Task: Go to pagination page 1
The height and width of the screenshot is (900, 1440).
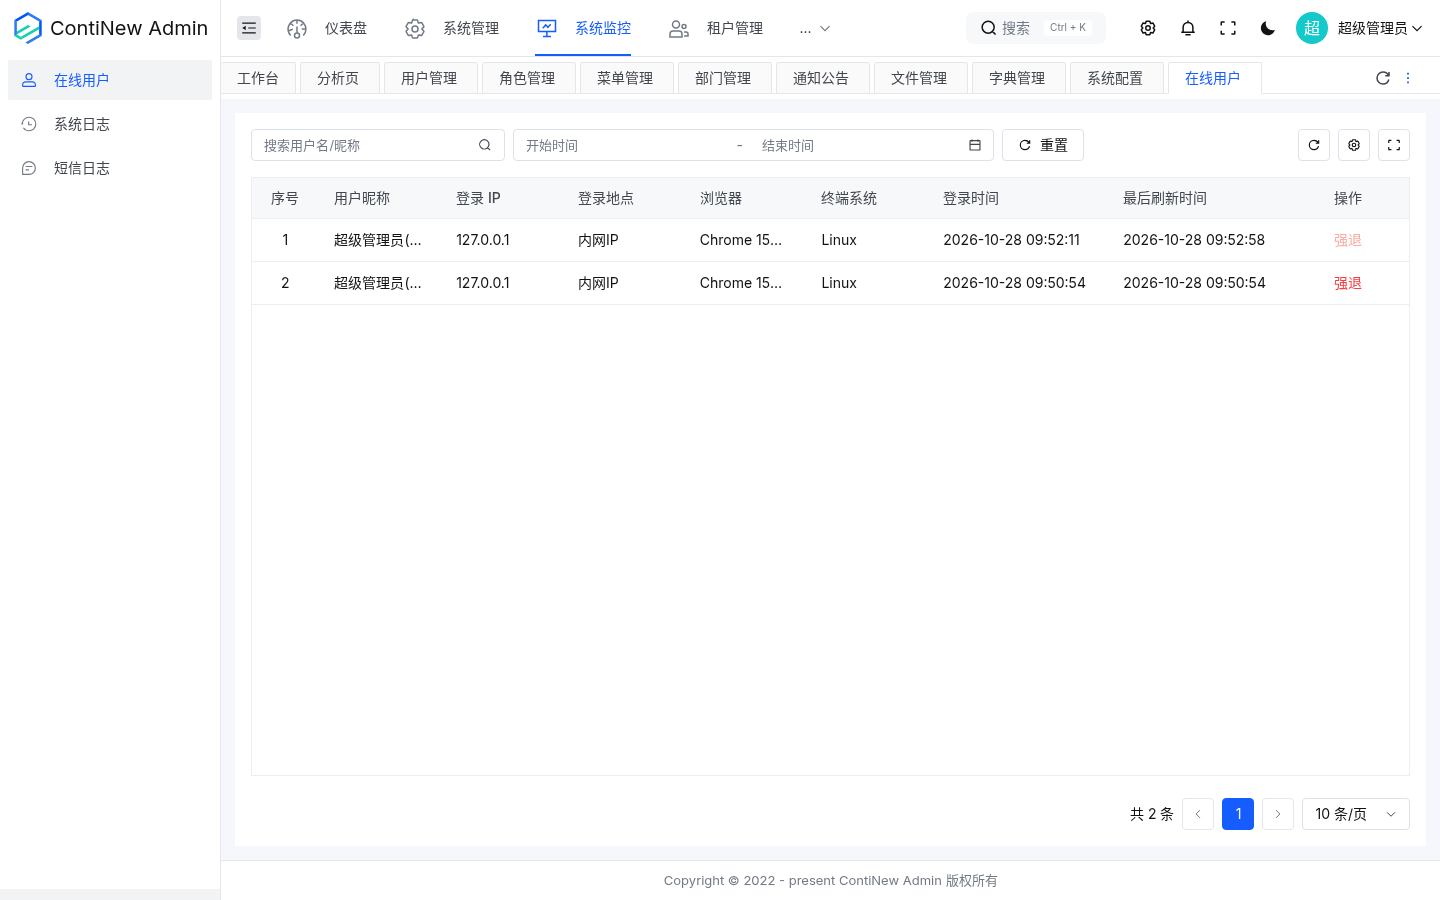Action: pyautogui.click(x=1238, y=814)
